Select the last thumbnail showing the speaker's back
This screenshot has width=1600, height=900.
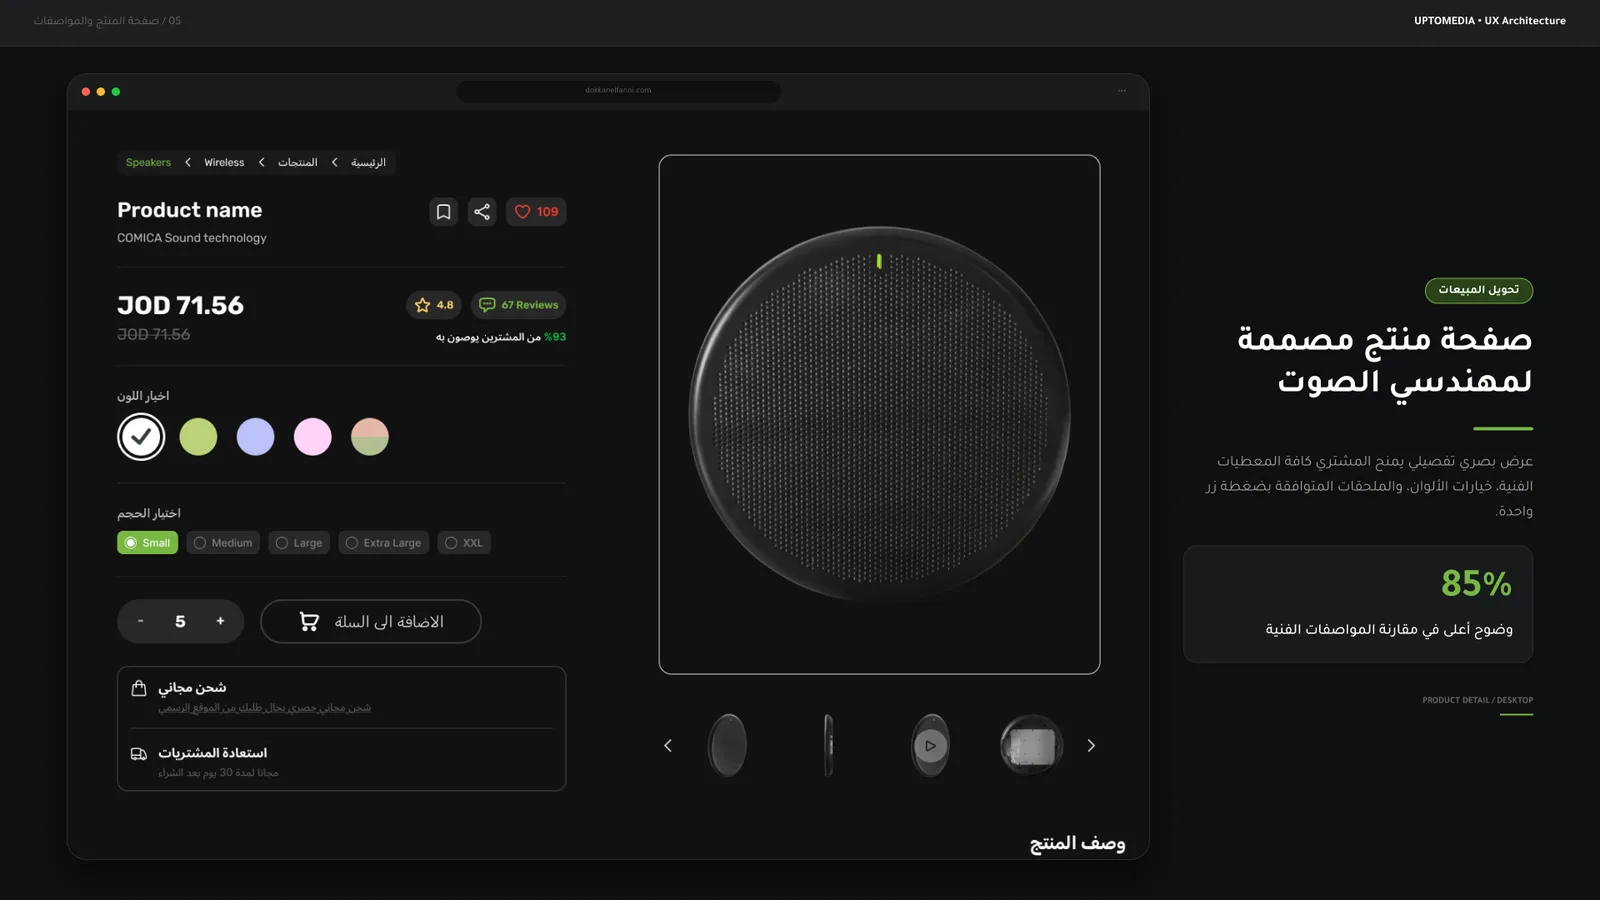point(1031,745)
